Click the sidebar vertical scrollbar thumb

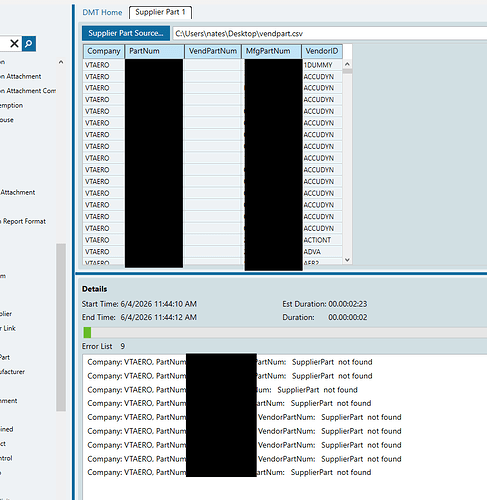pyautogui.click(x=61, y=327)
